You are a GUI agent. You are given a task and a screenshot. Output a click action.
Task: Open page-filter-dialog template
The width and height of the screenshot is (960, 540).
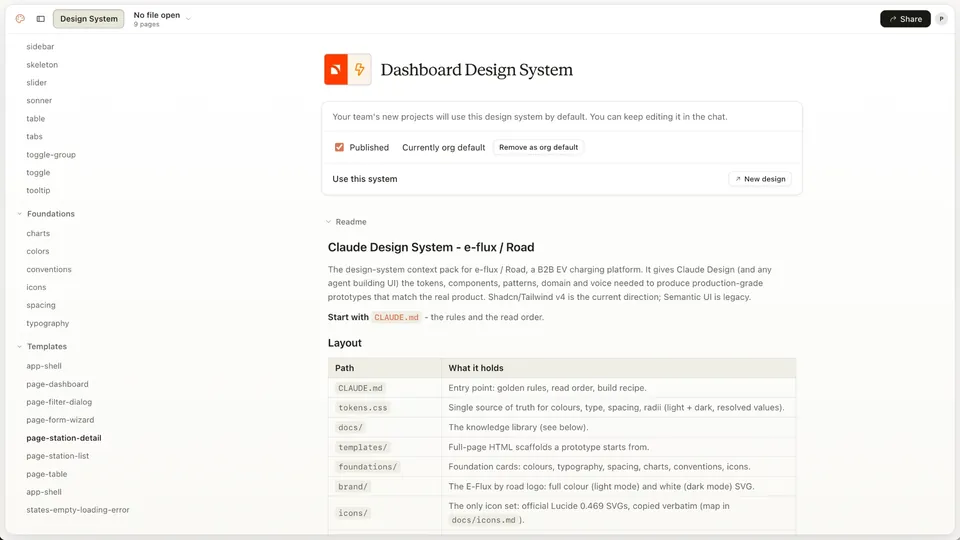(59, 402)
